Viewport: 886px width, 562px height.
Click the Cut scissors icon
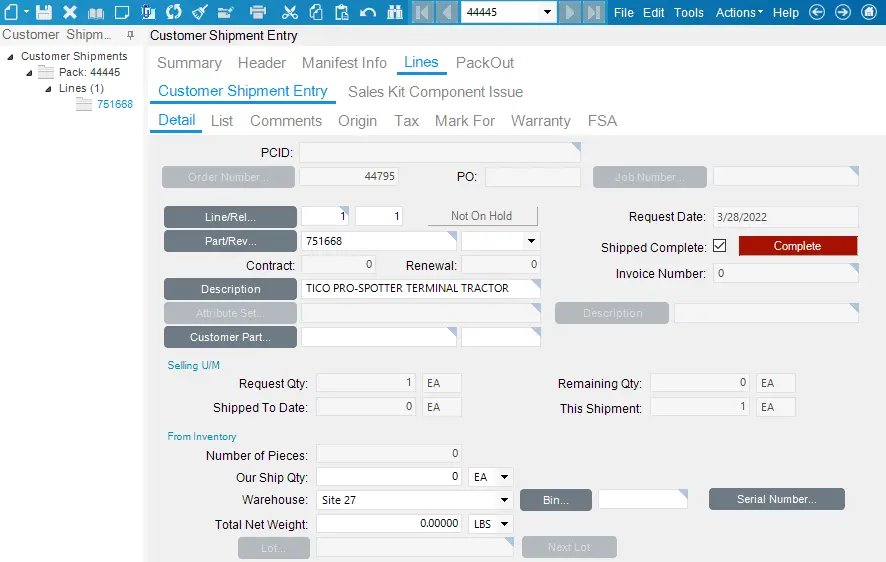(290, 13)
